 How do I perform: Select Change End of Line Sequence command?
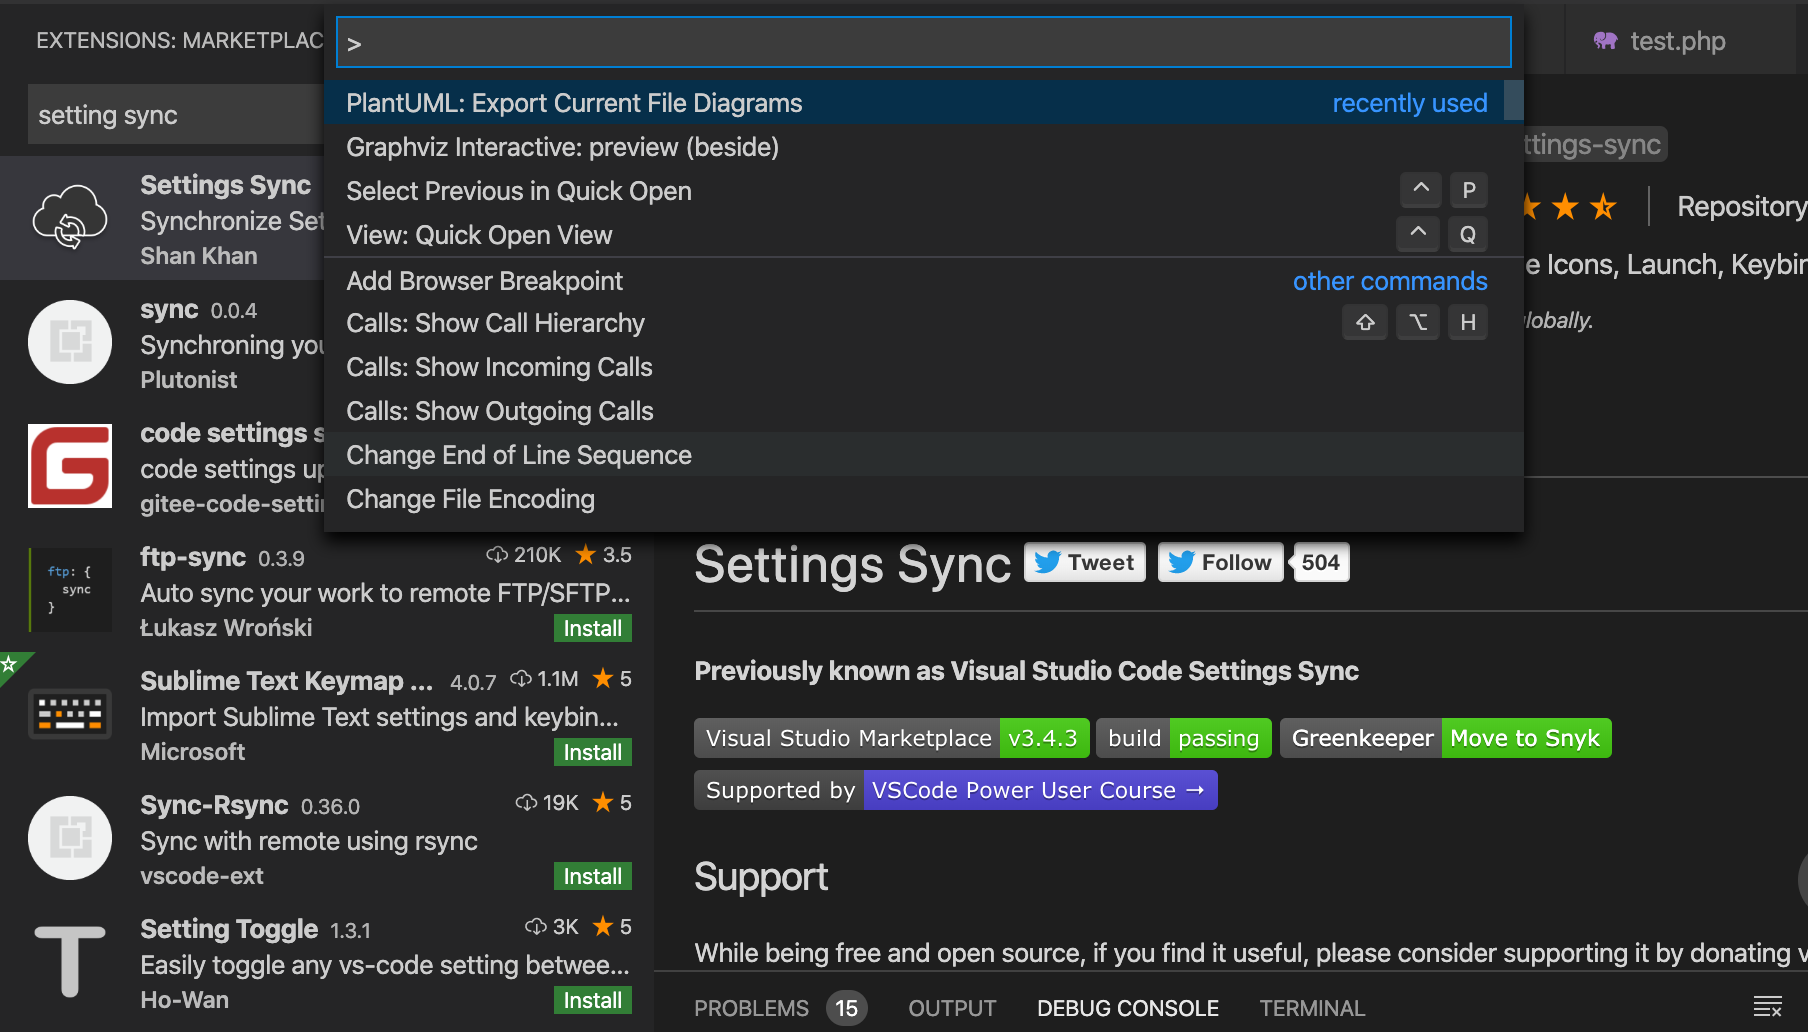coord(519,455)
